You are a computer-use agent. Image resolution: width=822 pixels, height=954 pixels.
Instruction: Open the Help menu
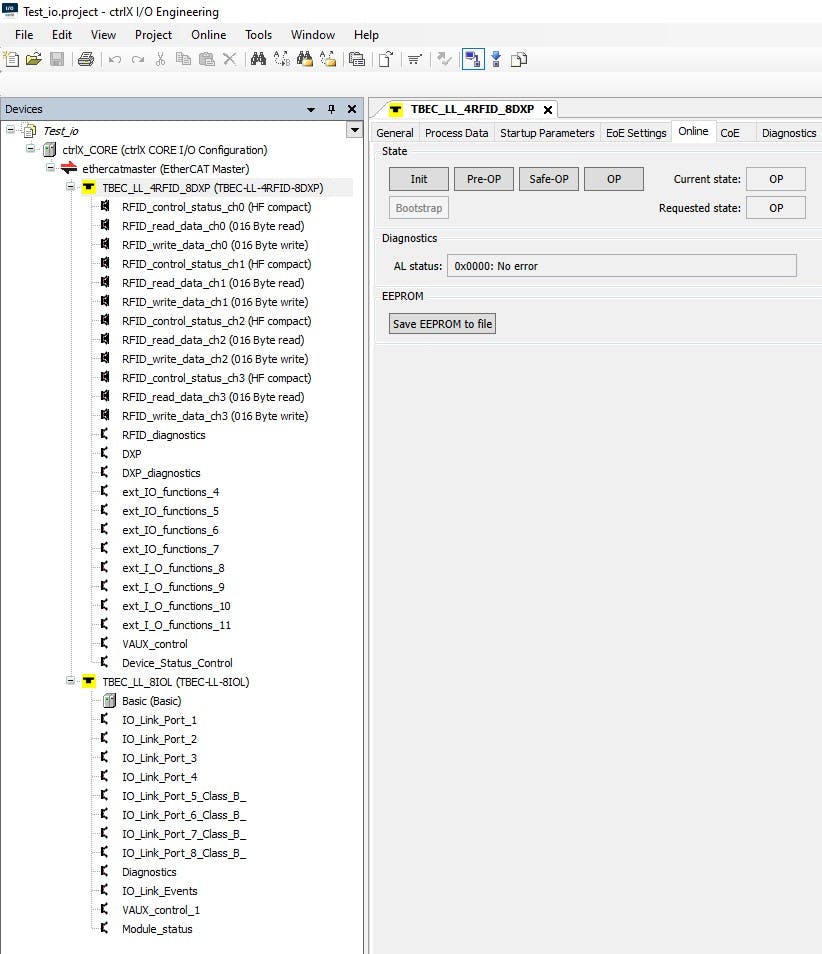[366, 35]
